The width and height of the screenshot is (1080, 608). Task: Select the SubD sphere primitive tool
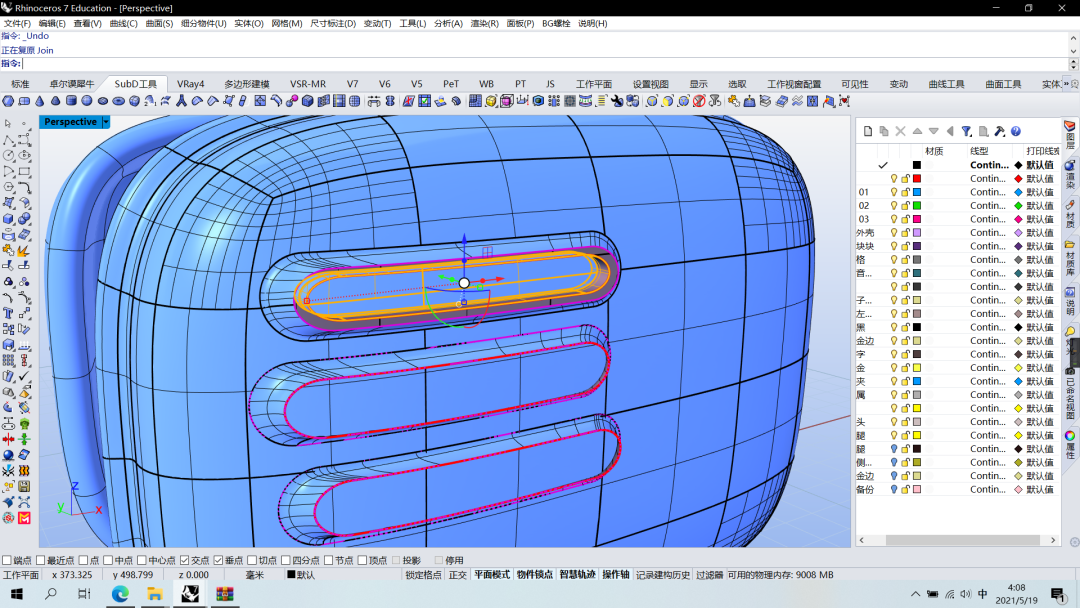click(x=87, y=101)
